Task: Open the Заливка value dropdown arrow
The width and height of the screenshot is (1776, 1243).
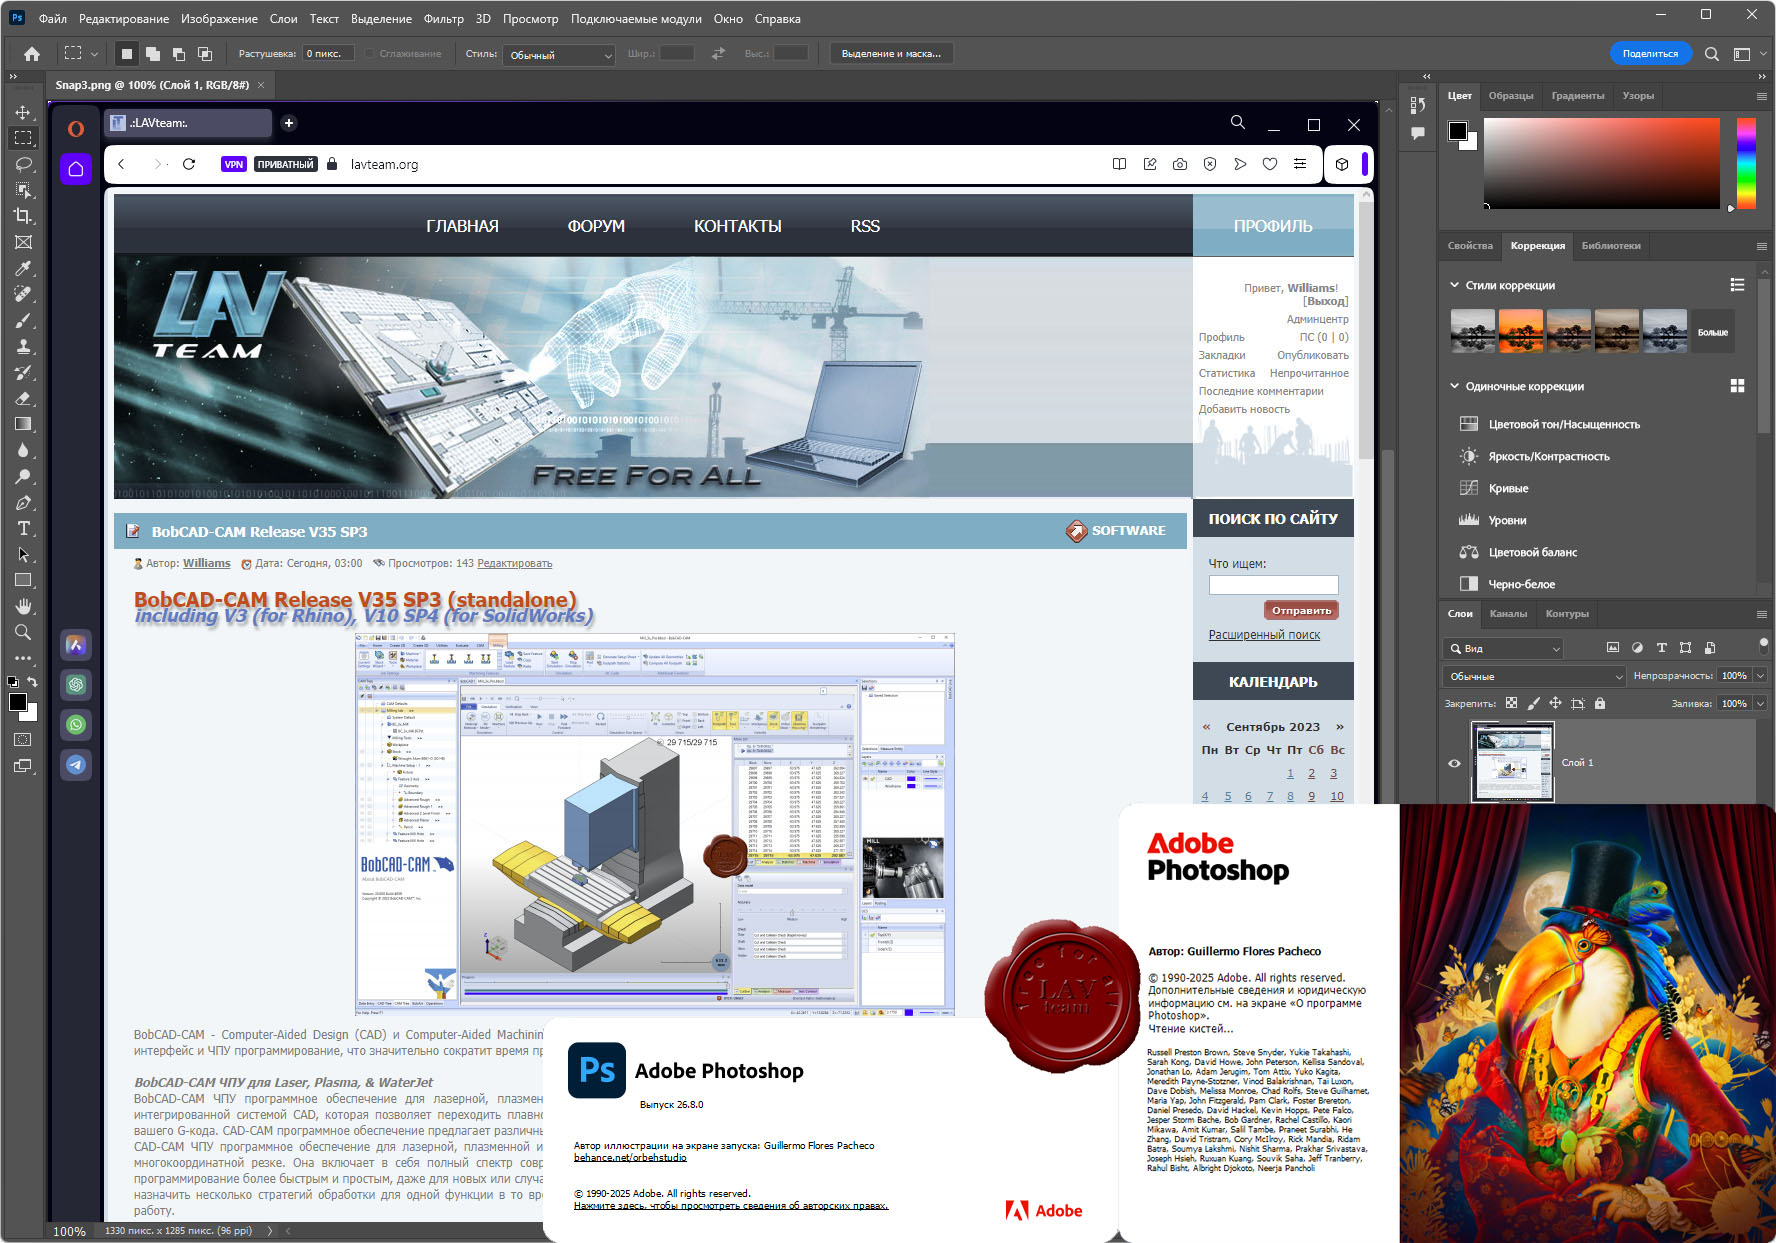Action: [x=1760, y=704]
